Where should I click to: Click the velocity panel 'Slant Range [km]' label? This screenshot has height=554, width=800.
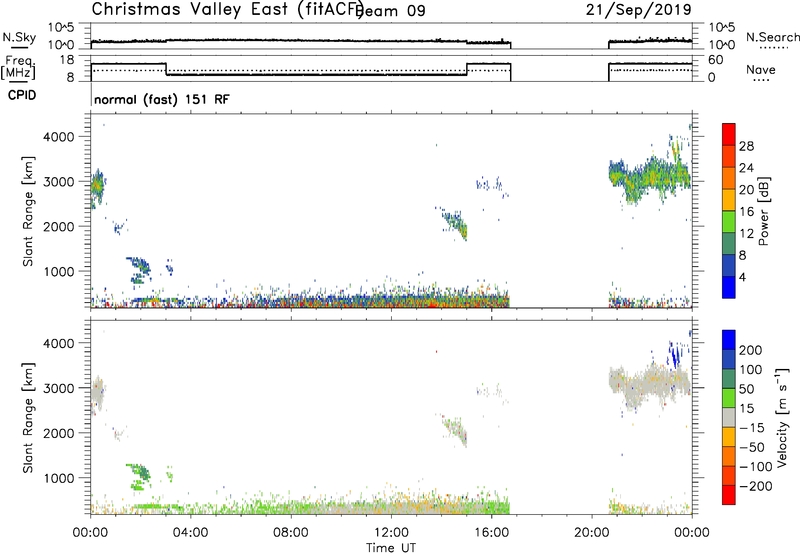(x=28, y=417)
